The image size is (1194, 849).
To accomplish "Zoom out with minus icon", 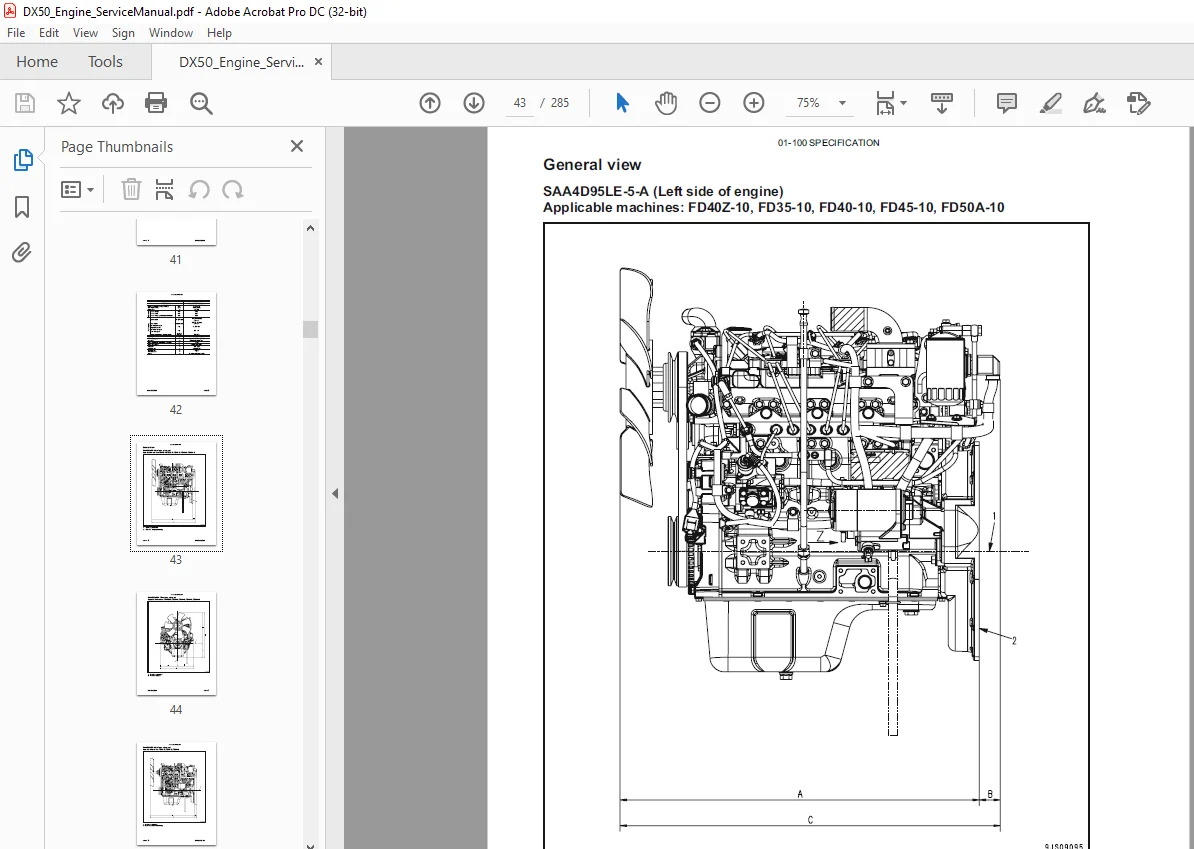I will [710, 103].
